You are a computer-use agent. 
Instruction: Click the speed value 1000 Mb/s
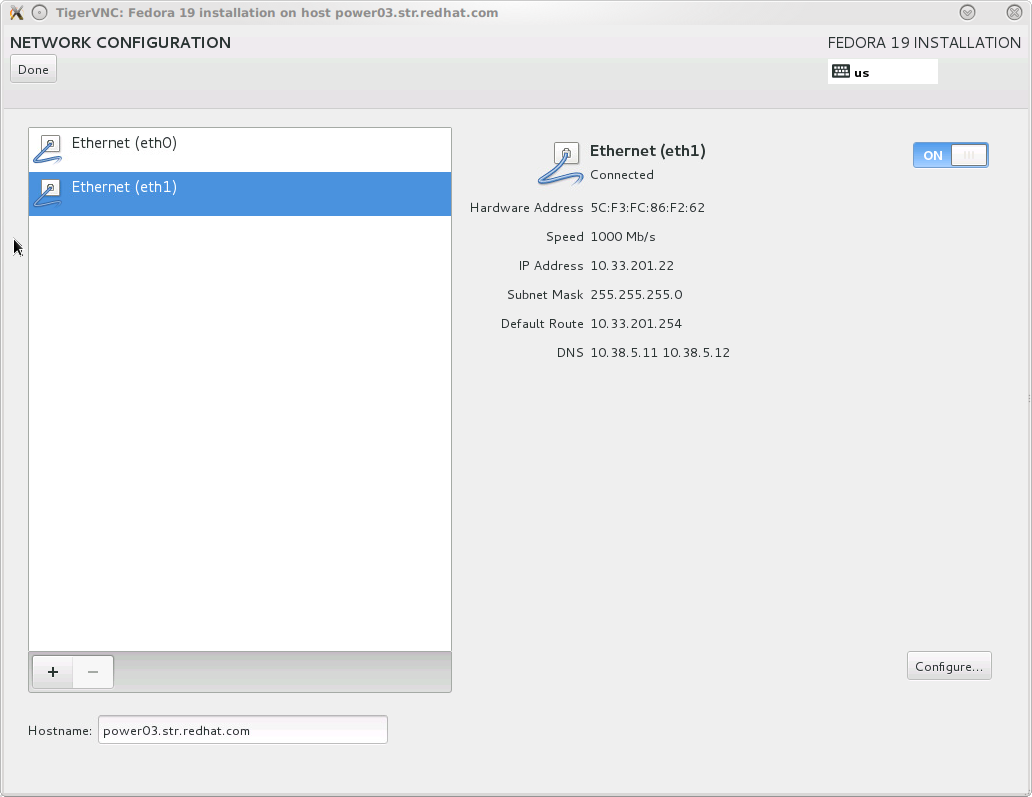[x=623, y=236]
